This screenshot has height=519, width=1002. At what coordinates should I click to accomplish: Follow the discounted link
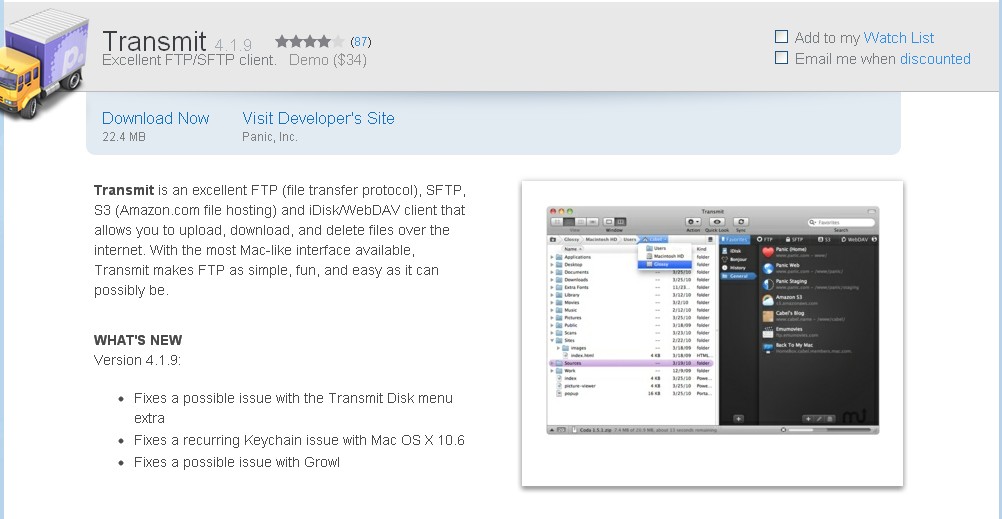935,59
